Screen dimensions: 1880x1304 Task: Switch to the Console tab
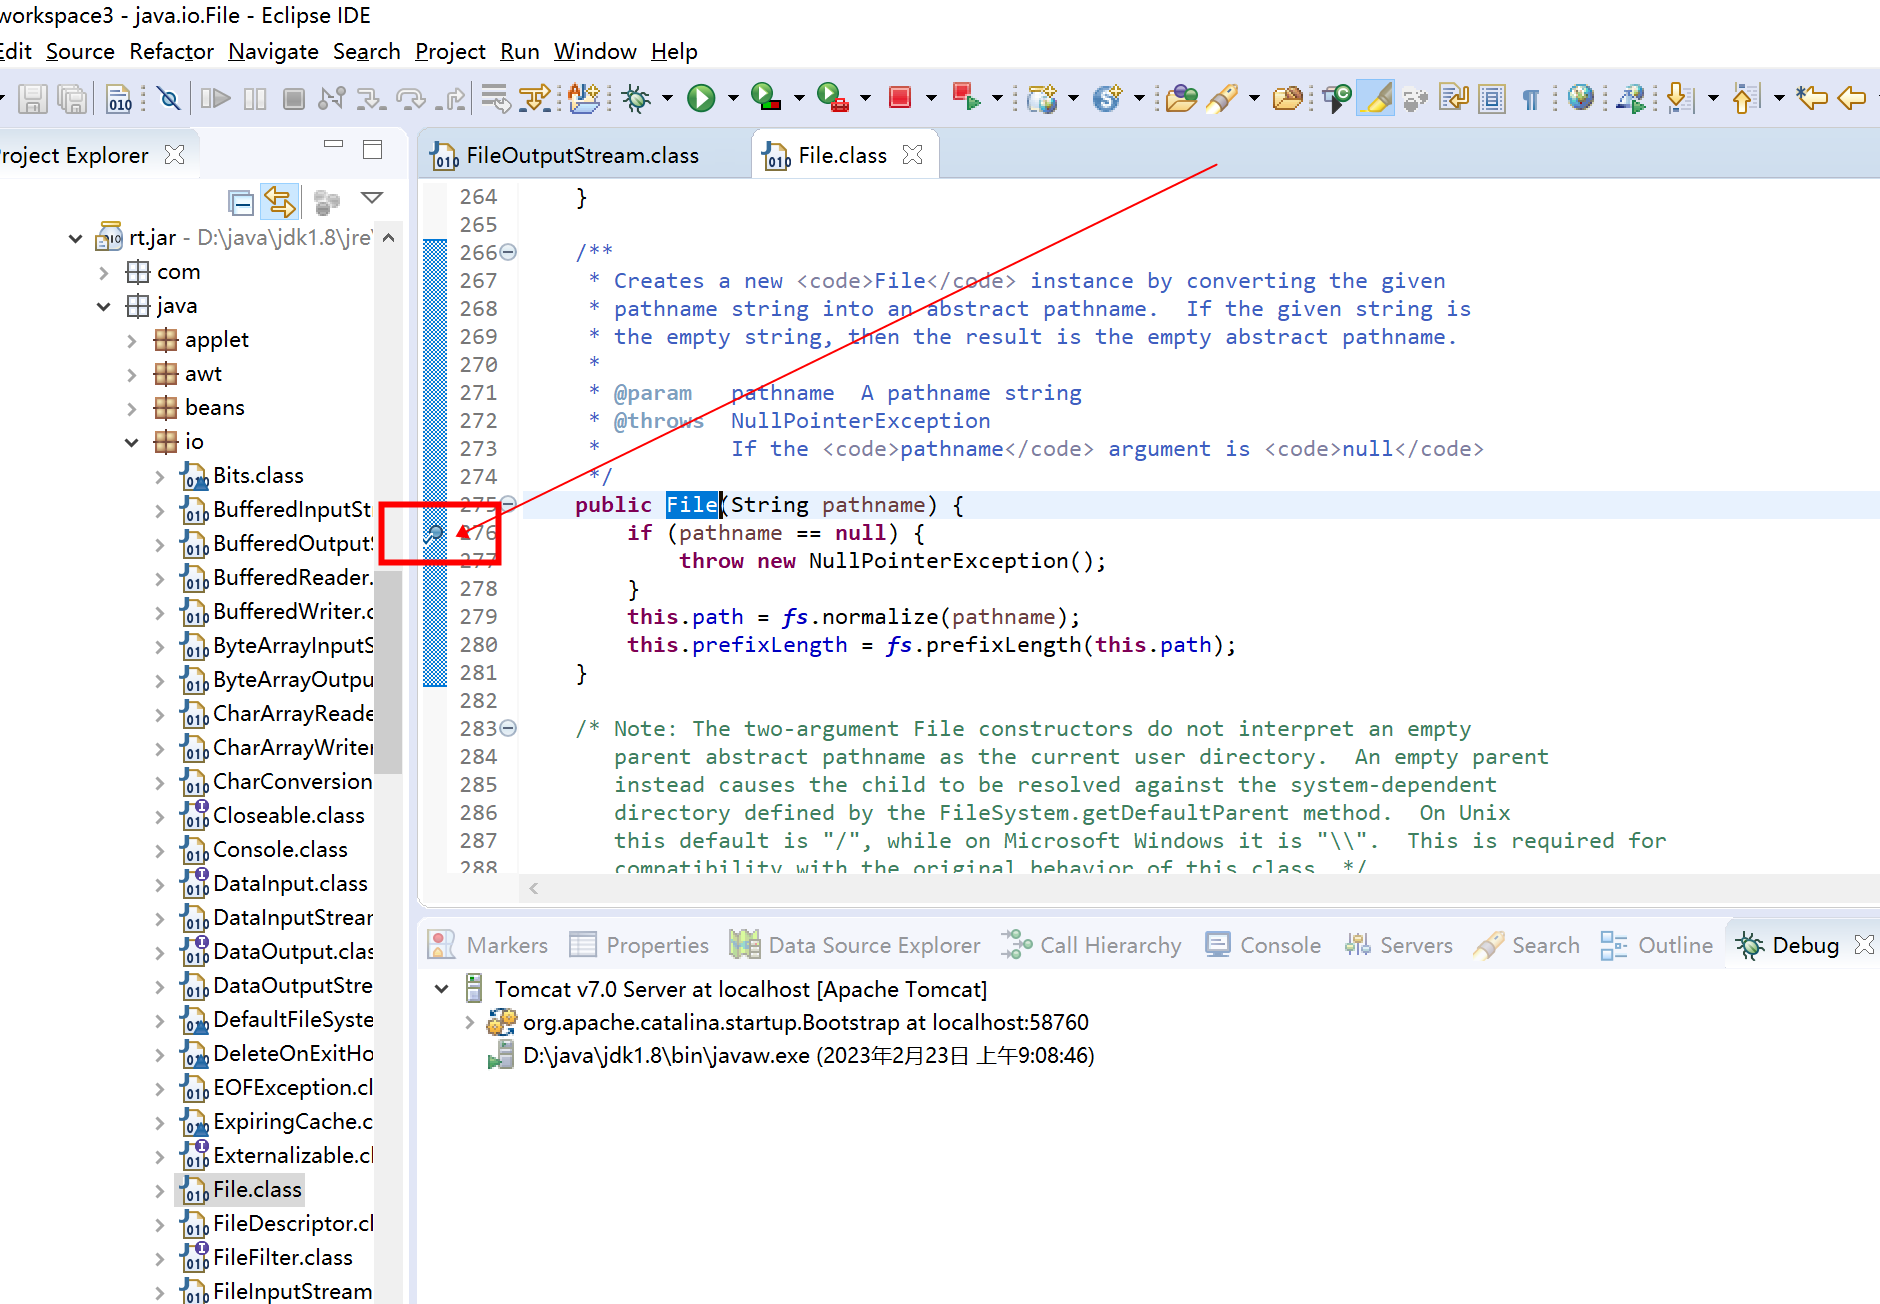click(x=1263, y=945)
